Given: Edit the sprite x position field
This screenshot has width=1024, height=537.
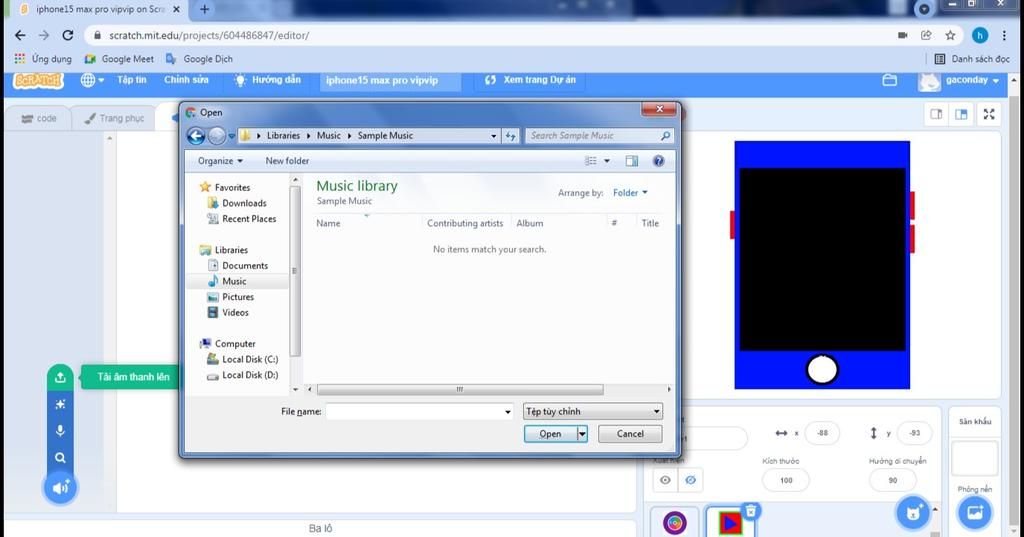Looking at the screenshot, I should point(822,432).
